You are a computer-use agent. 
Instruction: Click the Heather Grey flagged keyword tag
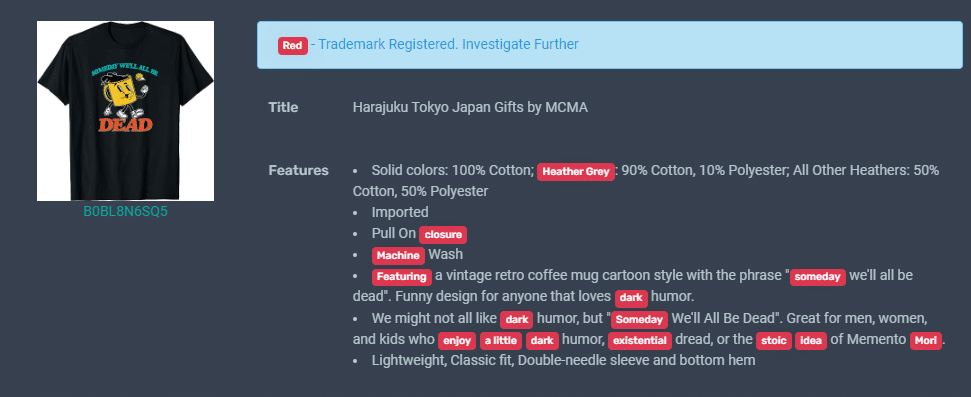coord(576,172)
